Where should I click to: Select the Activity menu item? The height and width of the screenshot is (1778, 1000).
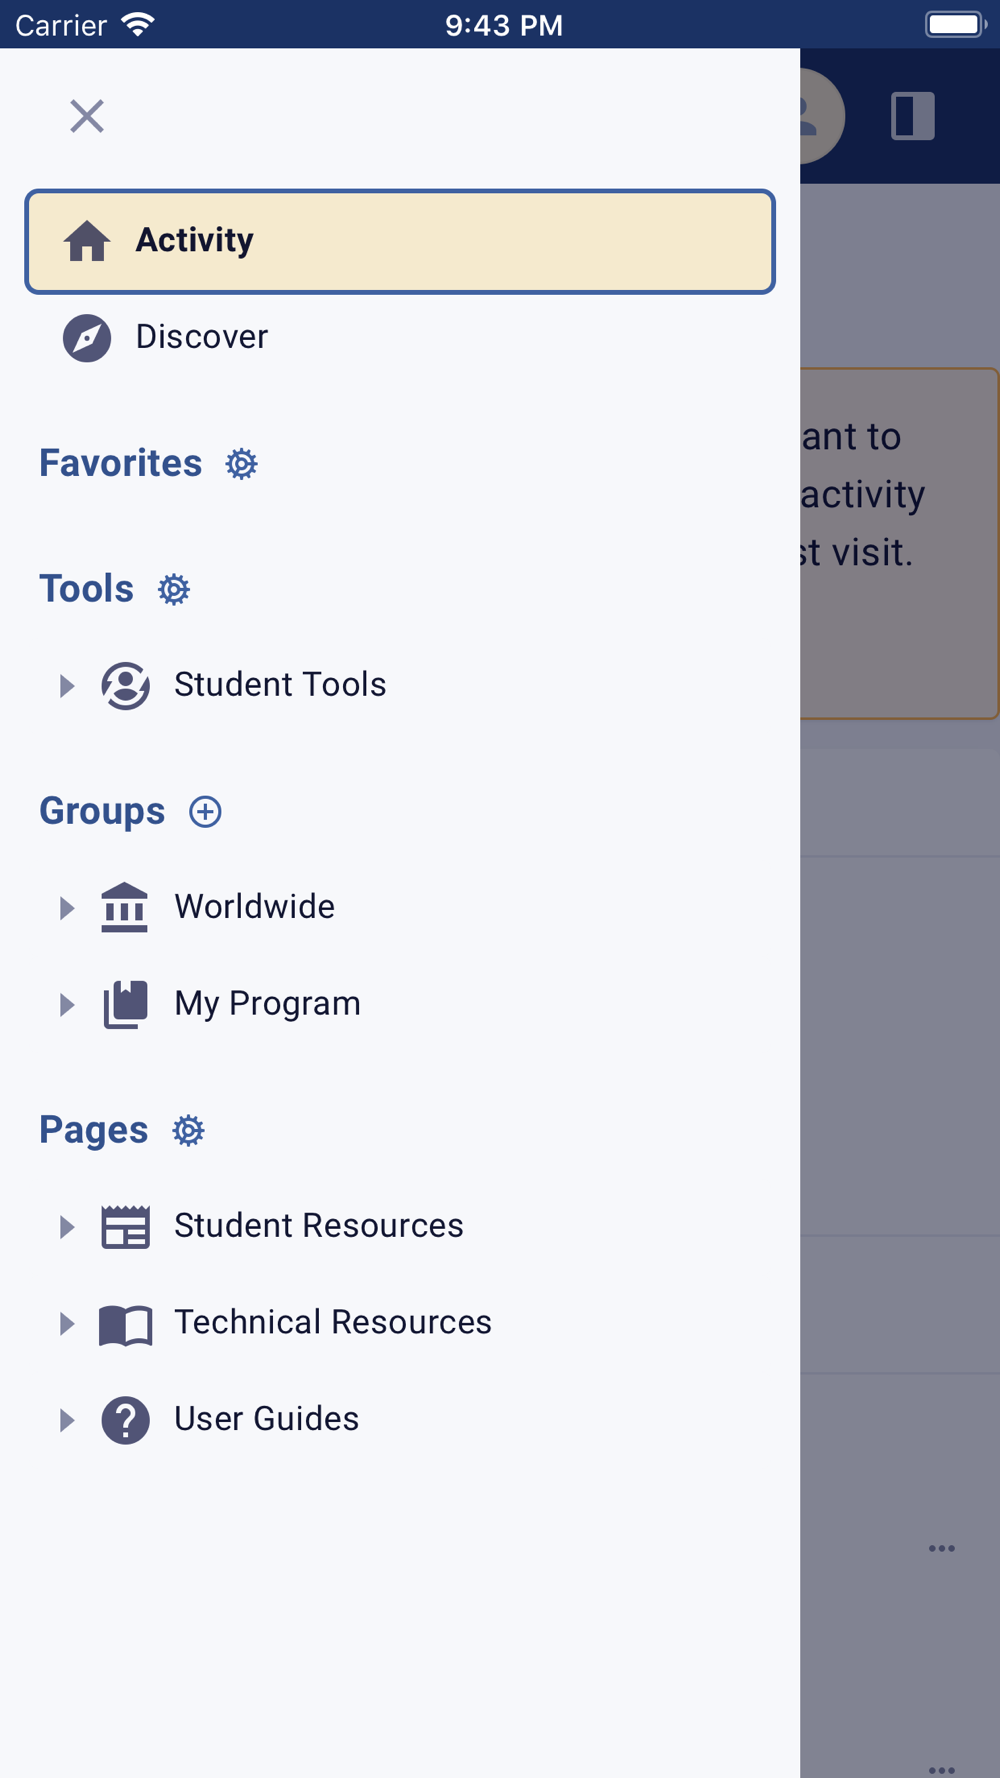[400, 241]
